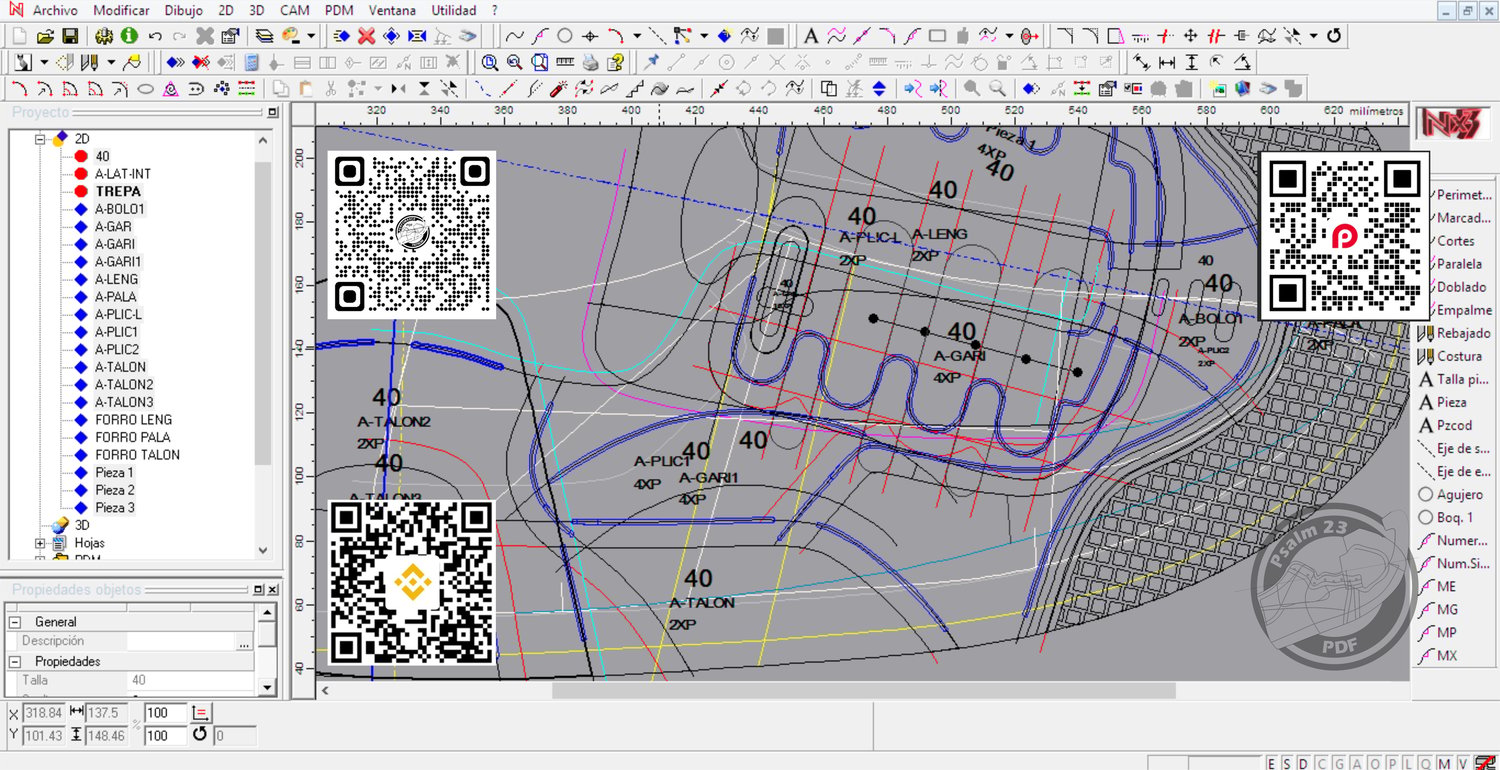Choose the Rebajado line type
Image resolution: width=1500 pixels, height=770 pixels.
1455,333
